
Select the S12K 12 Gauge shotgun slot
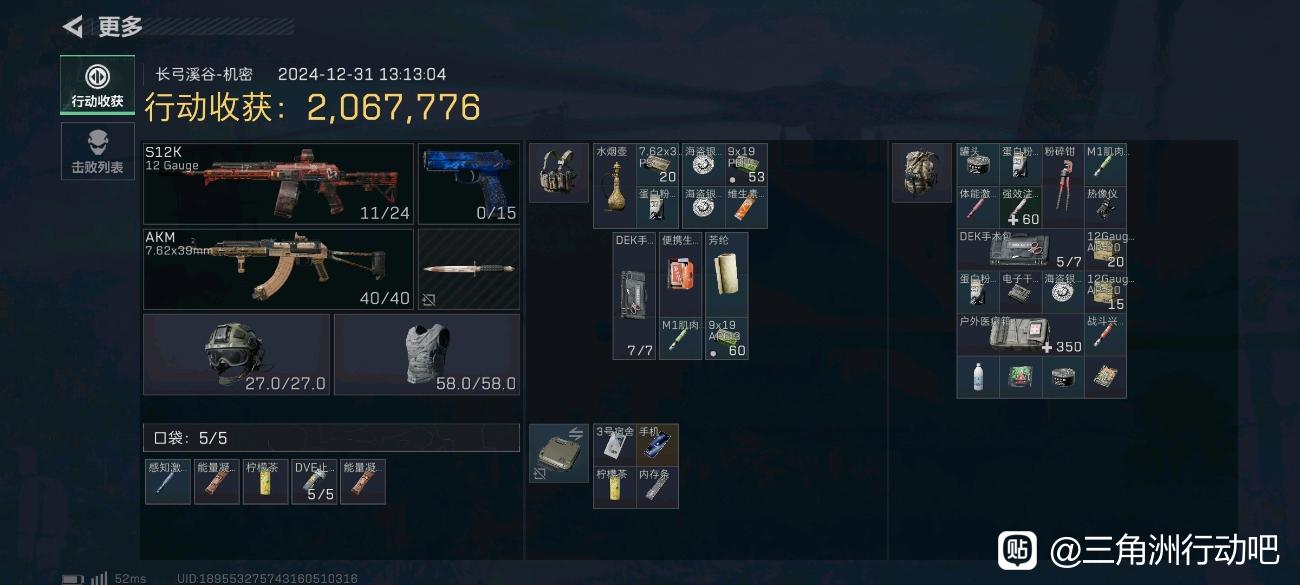[x=279, y=183]
